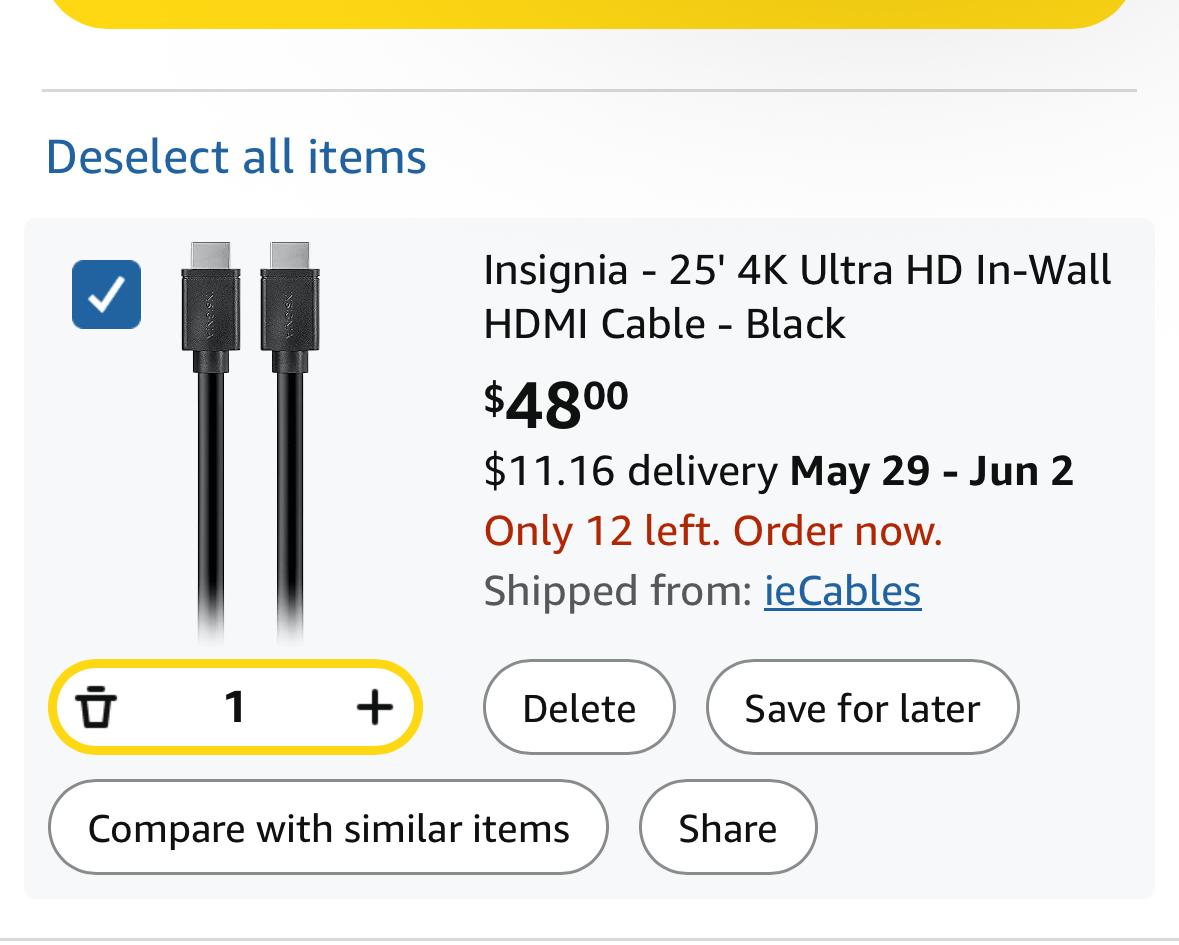Open Compare with similar items
Screen dimensions: 1179x945
click(x=328, y=828)
